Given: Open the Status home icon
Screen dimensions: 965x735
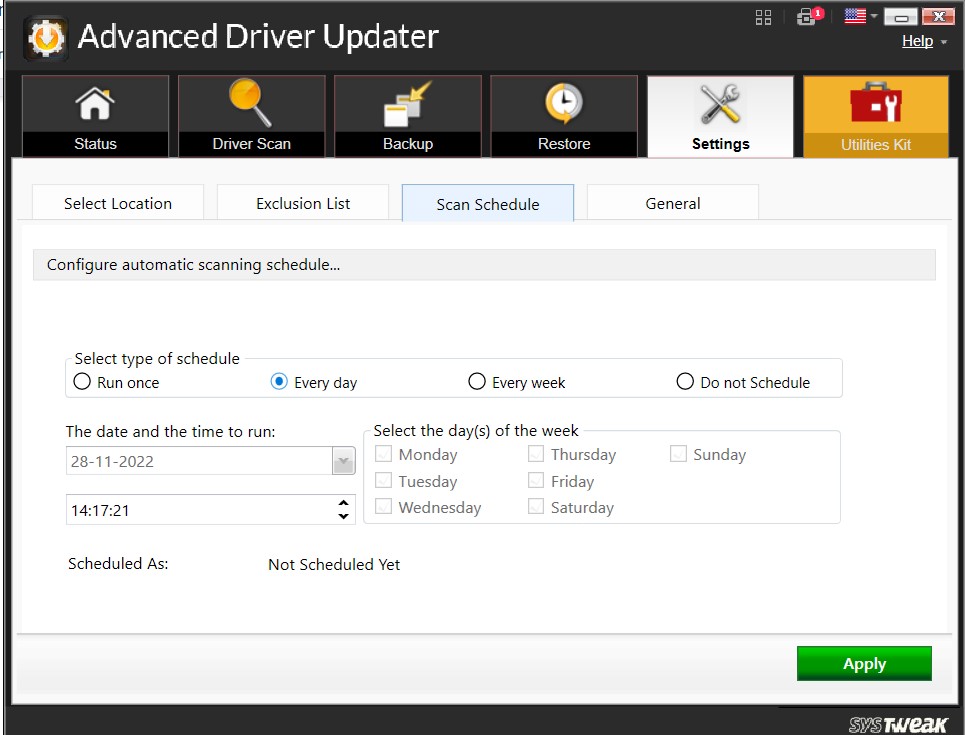Looking at the screenshot, I should (95, 104).
